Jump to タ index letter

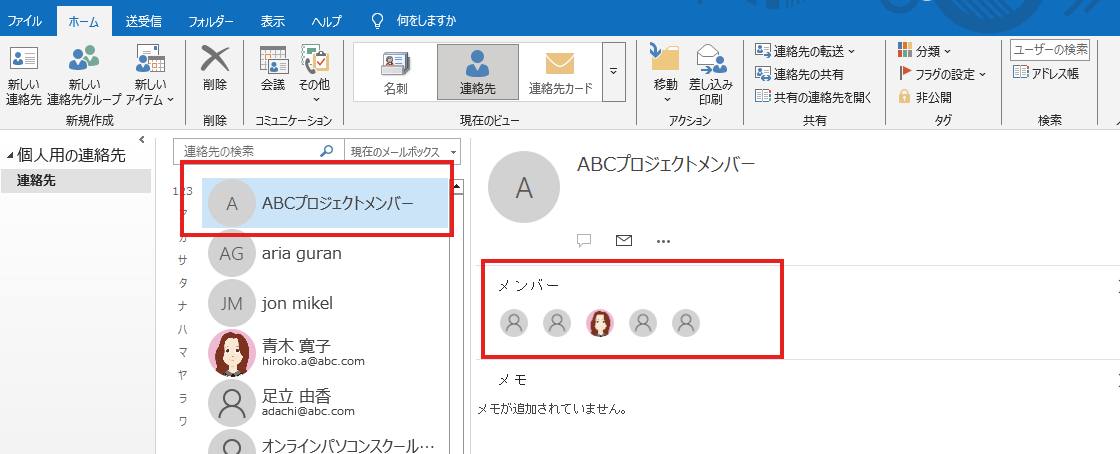(x=183, y=283)
